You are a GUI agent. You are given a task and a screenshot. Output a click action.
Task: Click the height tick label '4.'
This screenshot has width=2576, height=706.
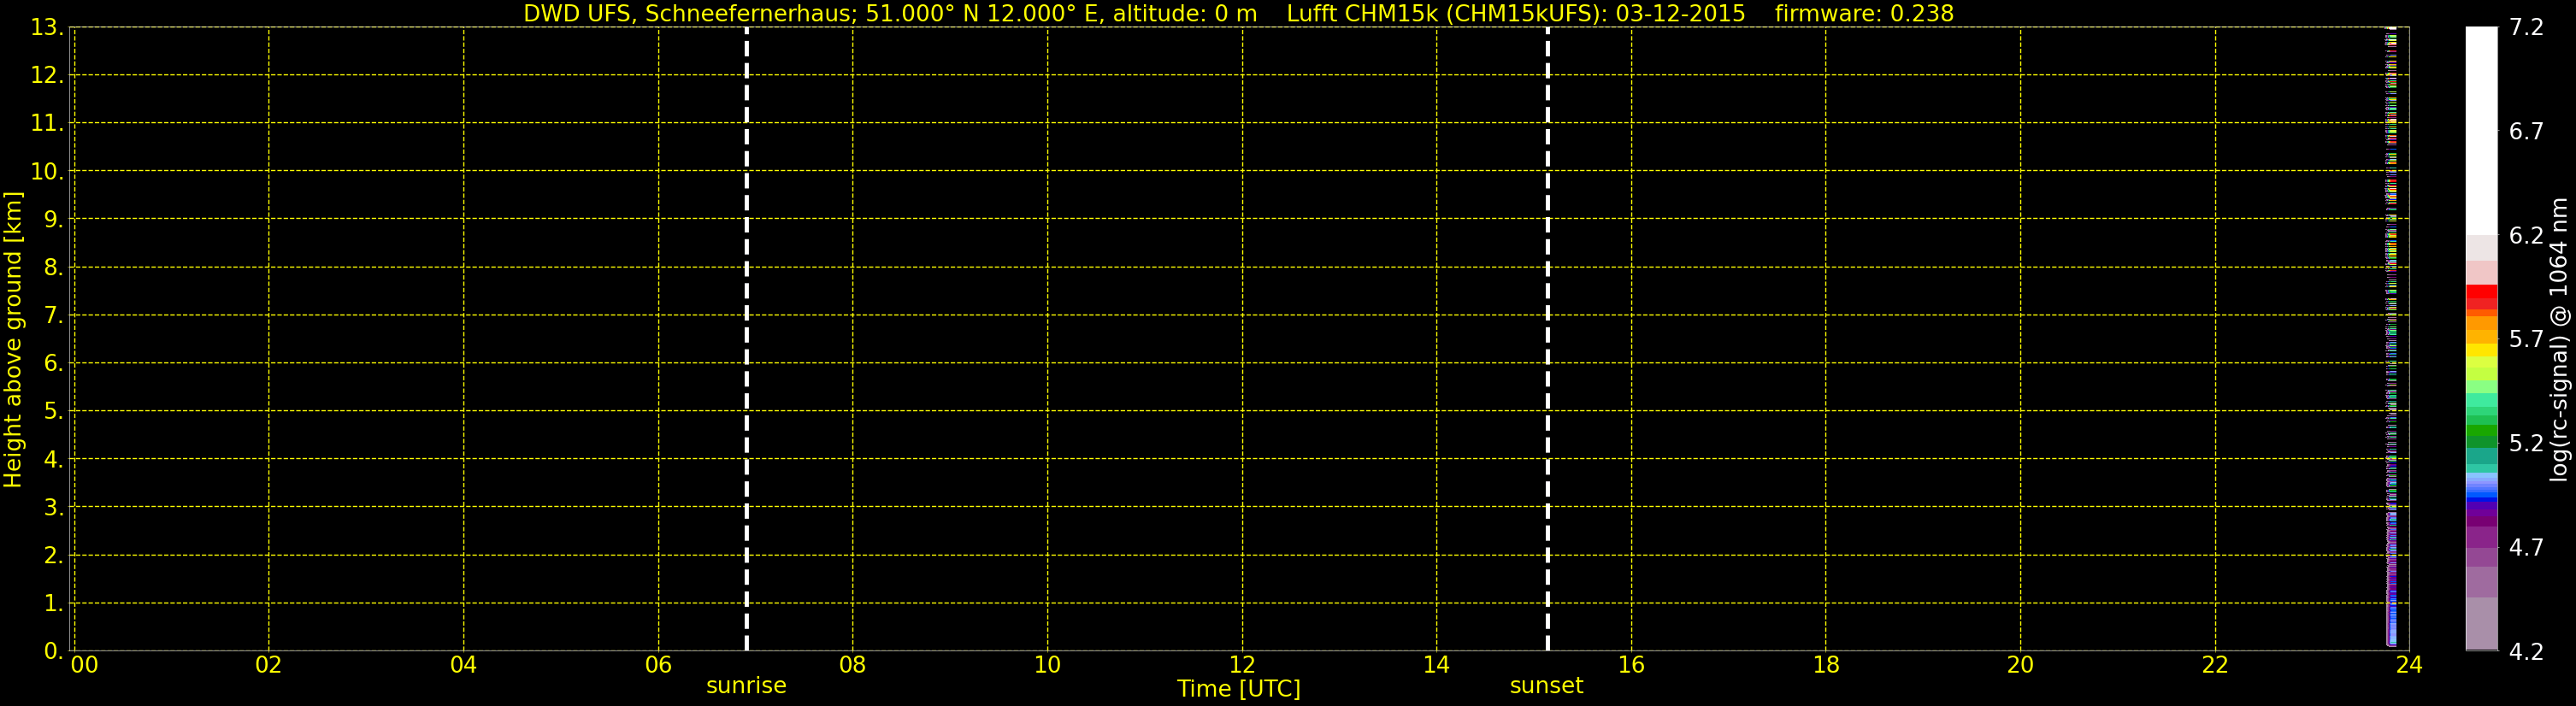tap(53, 460)
